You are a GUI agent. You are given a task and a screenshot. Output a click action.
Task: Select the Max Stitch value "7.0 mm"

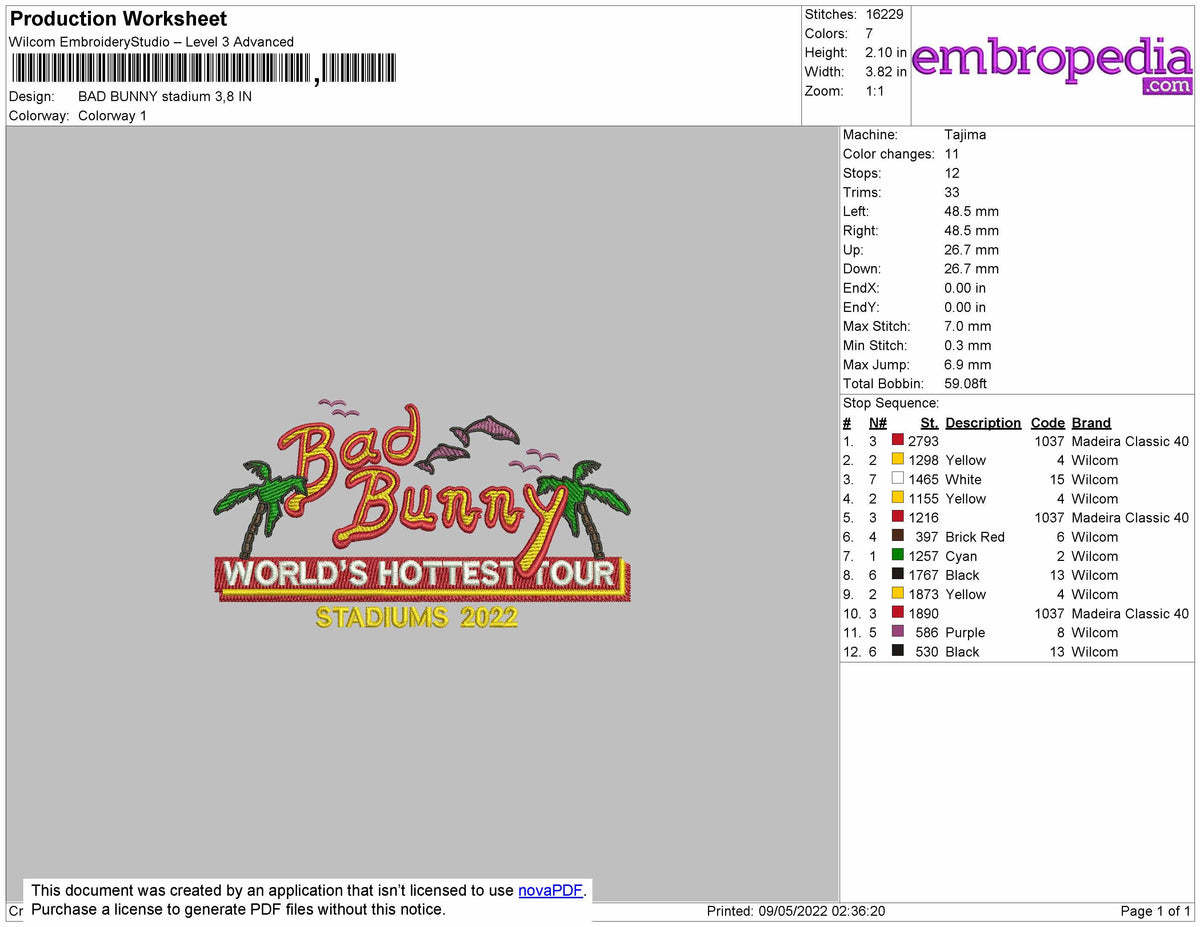click(968, 326)
